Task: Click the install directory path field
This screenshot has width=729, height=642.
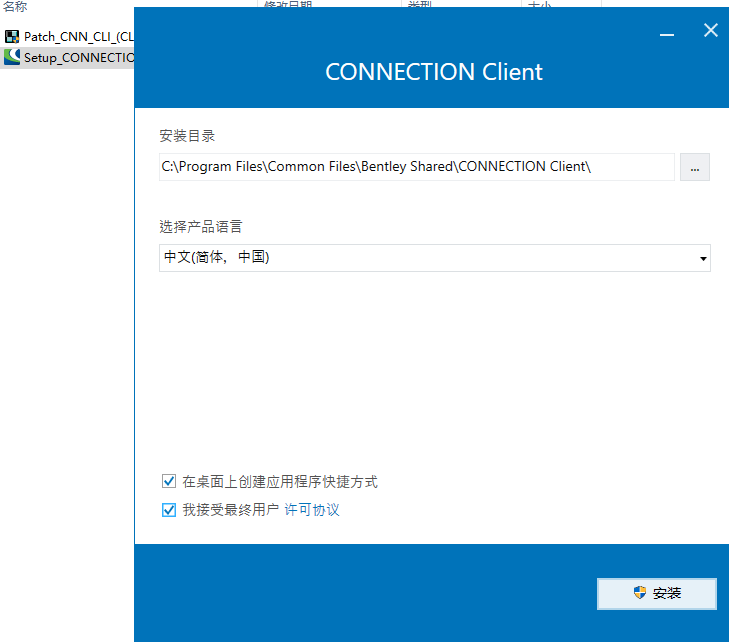Action: [x=416, y=167]
